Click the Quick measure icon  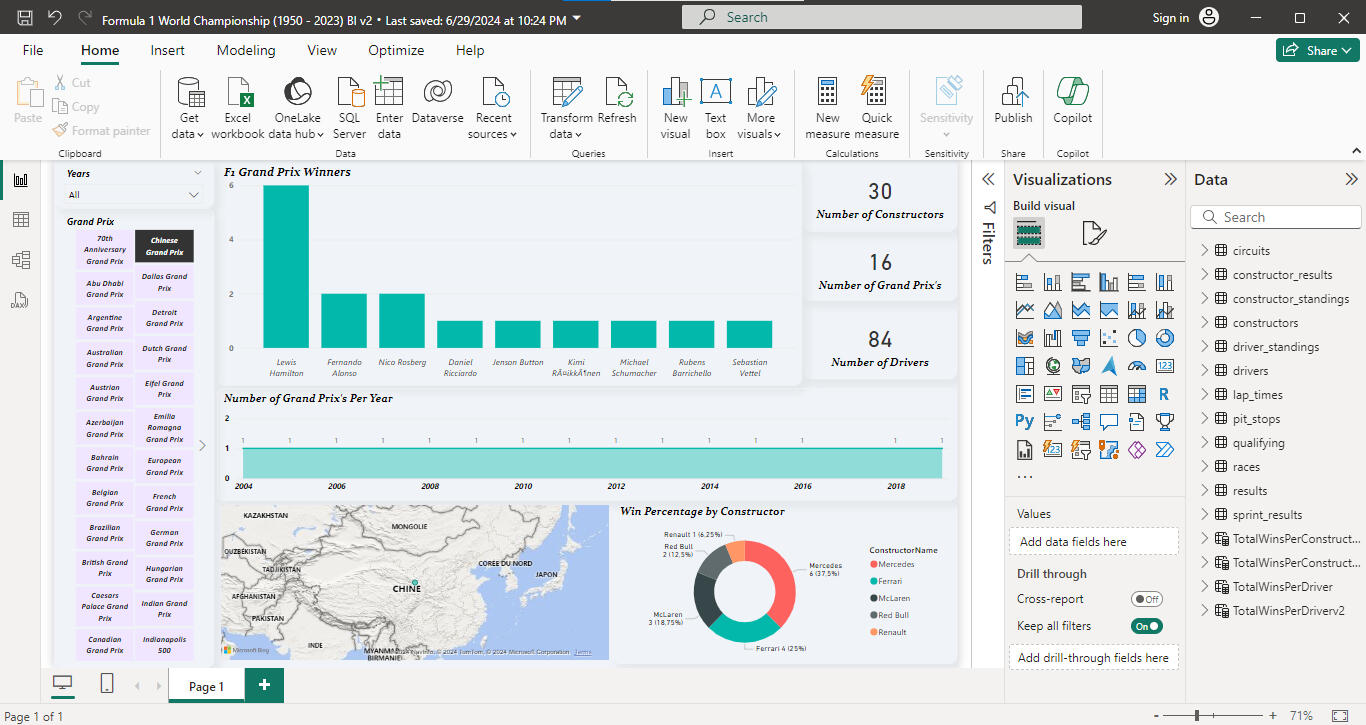877,93
